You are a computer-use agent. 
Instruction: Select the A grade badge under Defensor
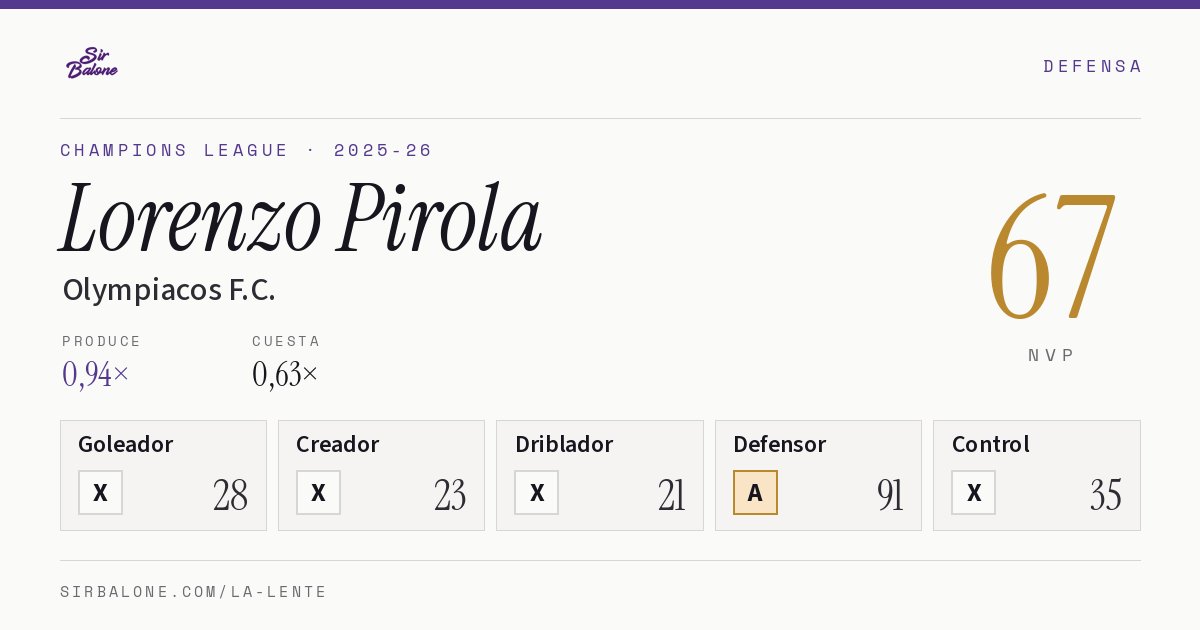(755, 492)
